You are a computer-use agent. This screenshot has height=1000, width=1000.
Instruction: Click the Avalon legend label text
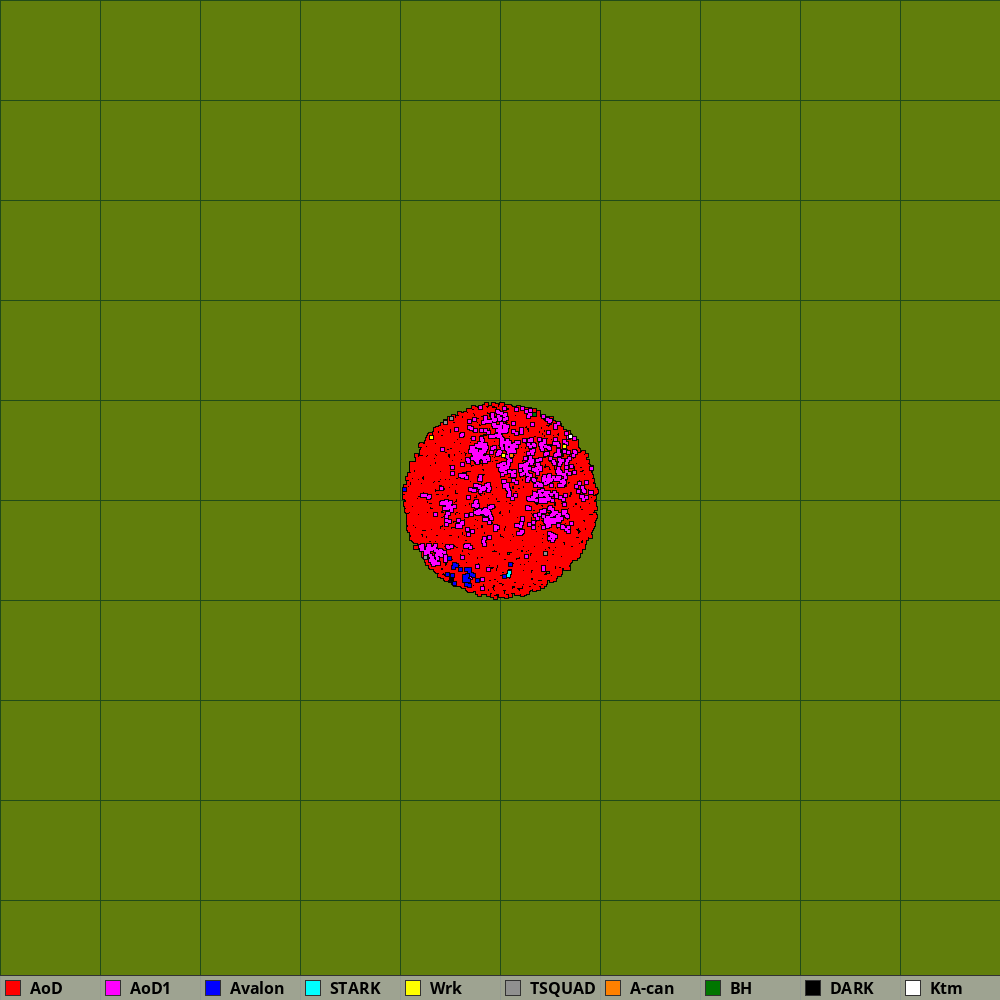click(x=257, y=988)
